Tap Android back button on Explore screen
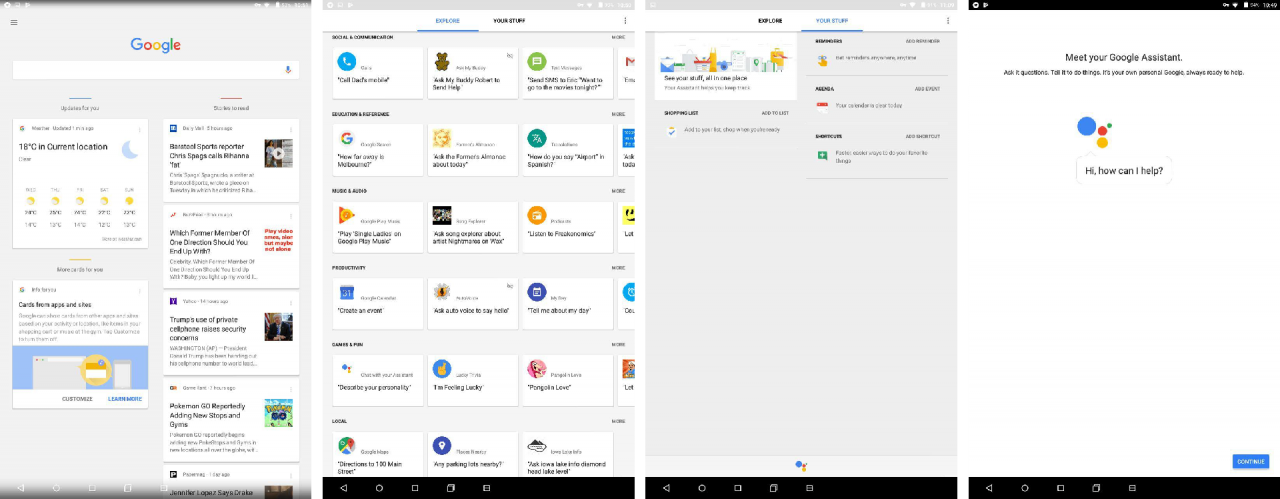The width and height of the screenshot is (1280, 499). (343, 487)
